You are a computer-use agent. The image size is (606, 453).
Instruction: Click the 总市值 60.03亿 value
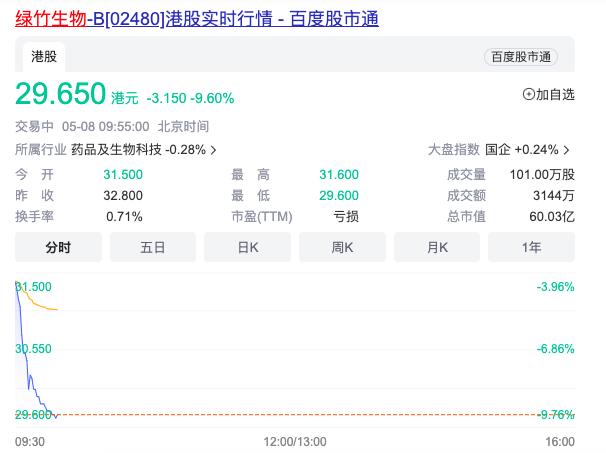(554, 216)
